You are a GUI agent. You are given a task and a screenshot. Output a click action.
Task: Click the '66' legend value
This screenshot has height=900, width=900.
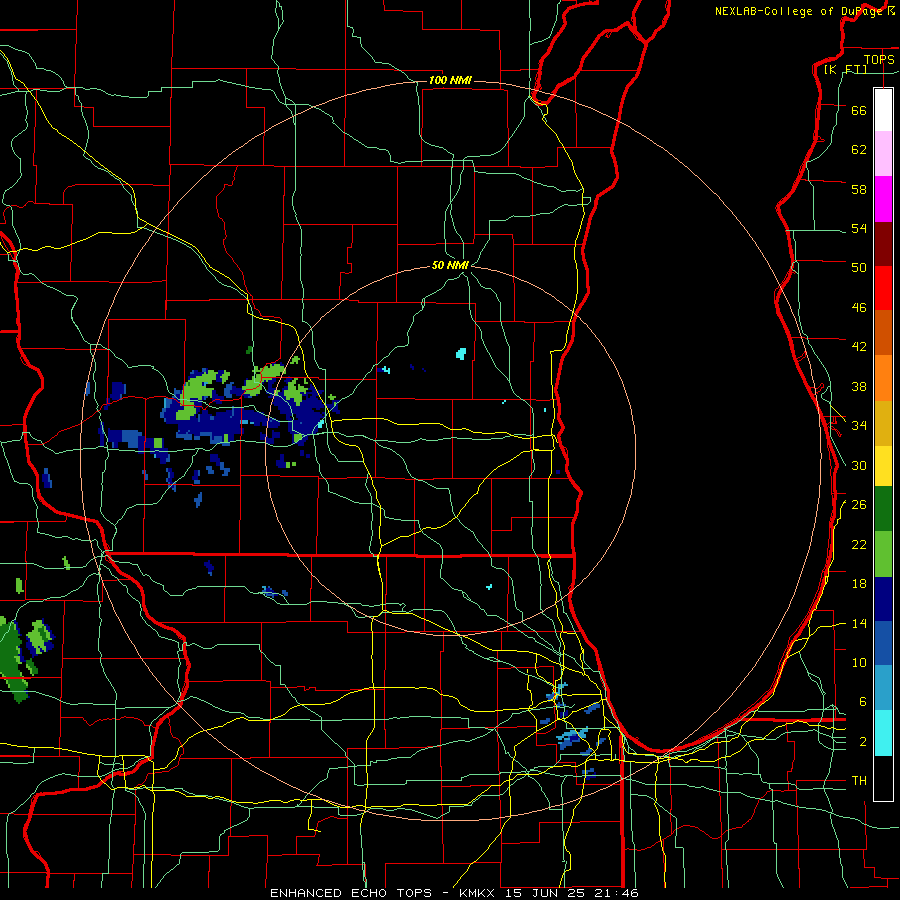pyautogui.click(x=859, y=110)
